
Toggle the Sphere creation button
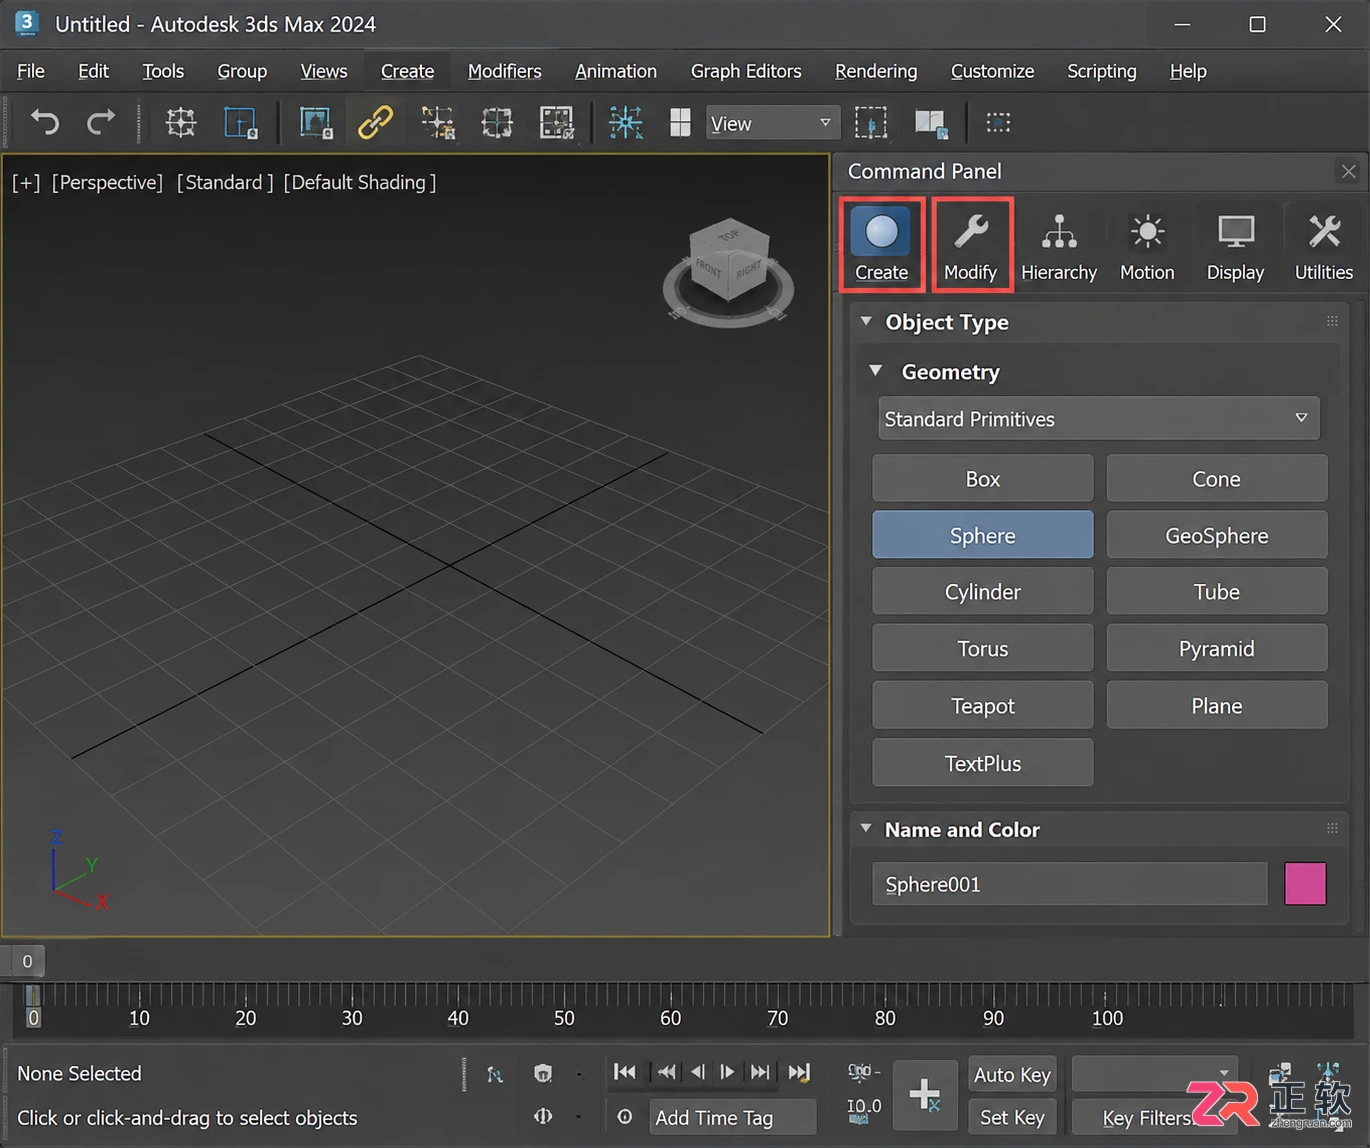982,535
